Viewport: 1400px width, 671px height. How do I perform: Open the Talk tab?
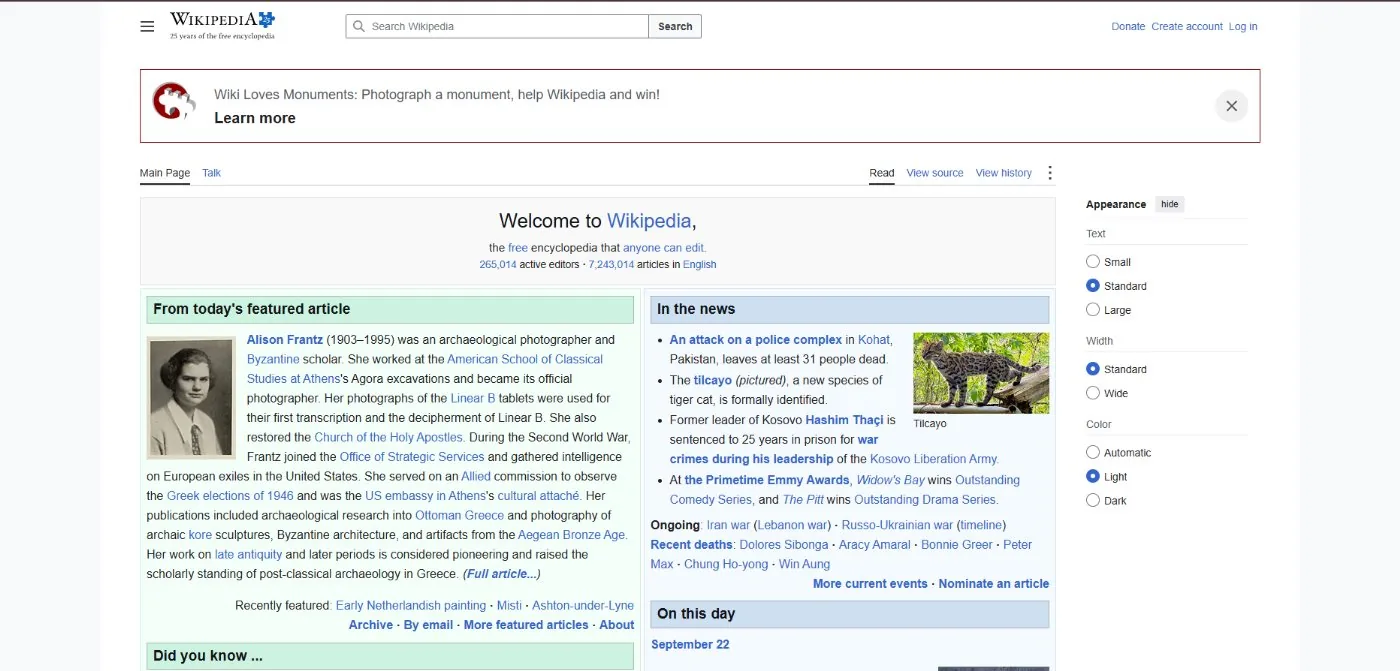click(x=211, y=173)
